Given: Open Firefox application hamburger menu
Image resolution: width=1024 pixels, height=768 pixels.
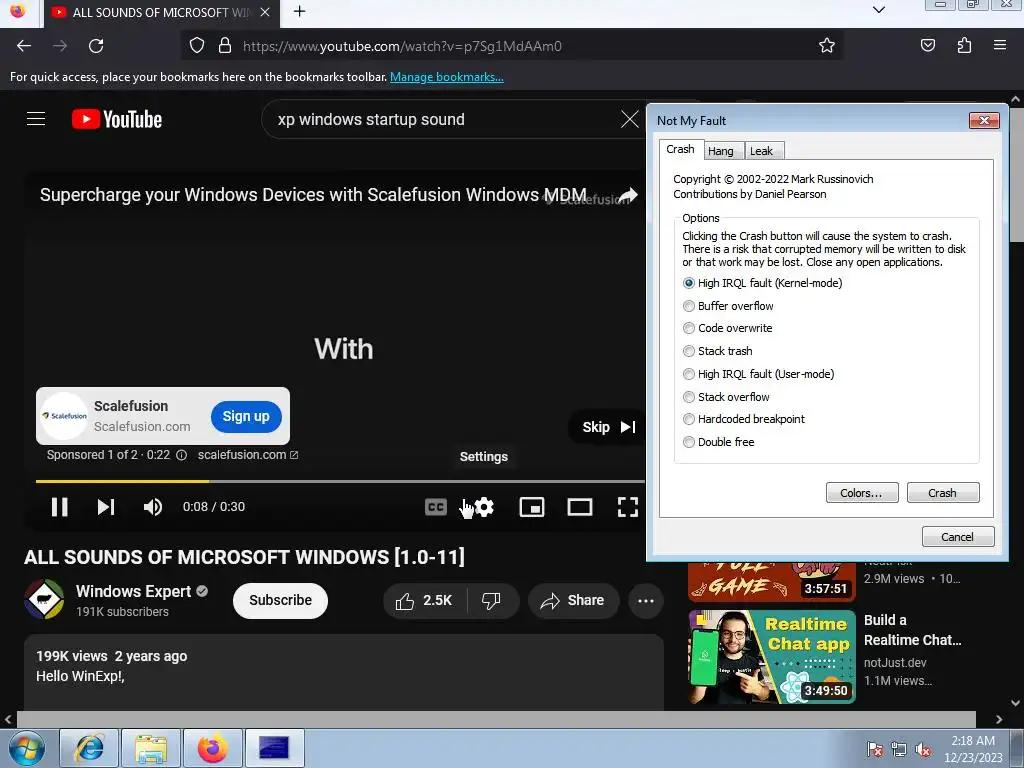Looking at the screenshot, I should pos(1000,46).
